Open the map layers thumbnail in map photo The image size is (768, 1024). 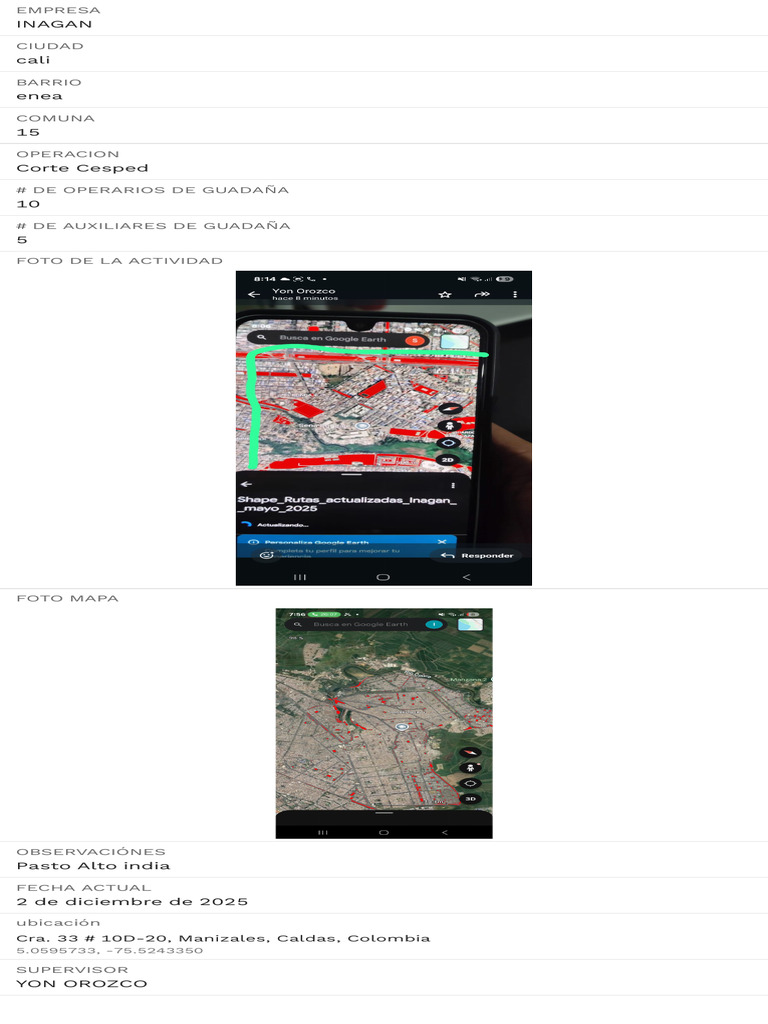click(x=470, y=625)
